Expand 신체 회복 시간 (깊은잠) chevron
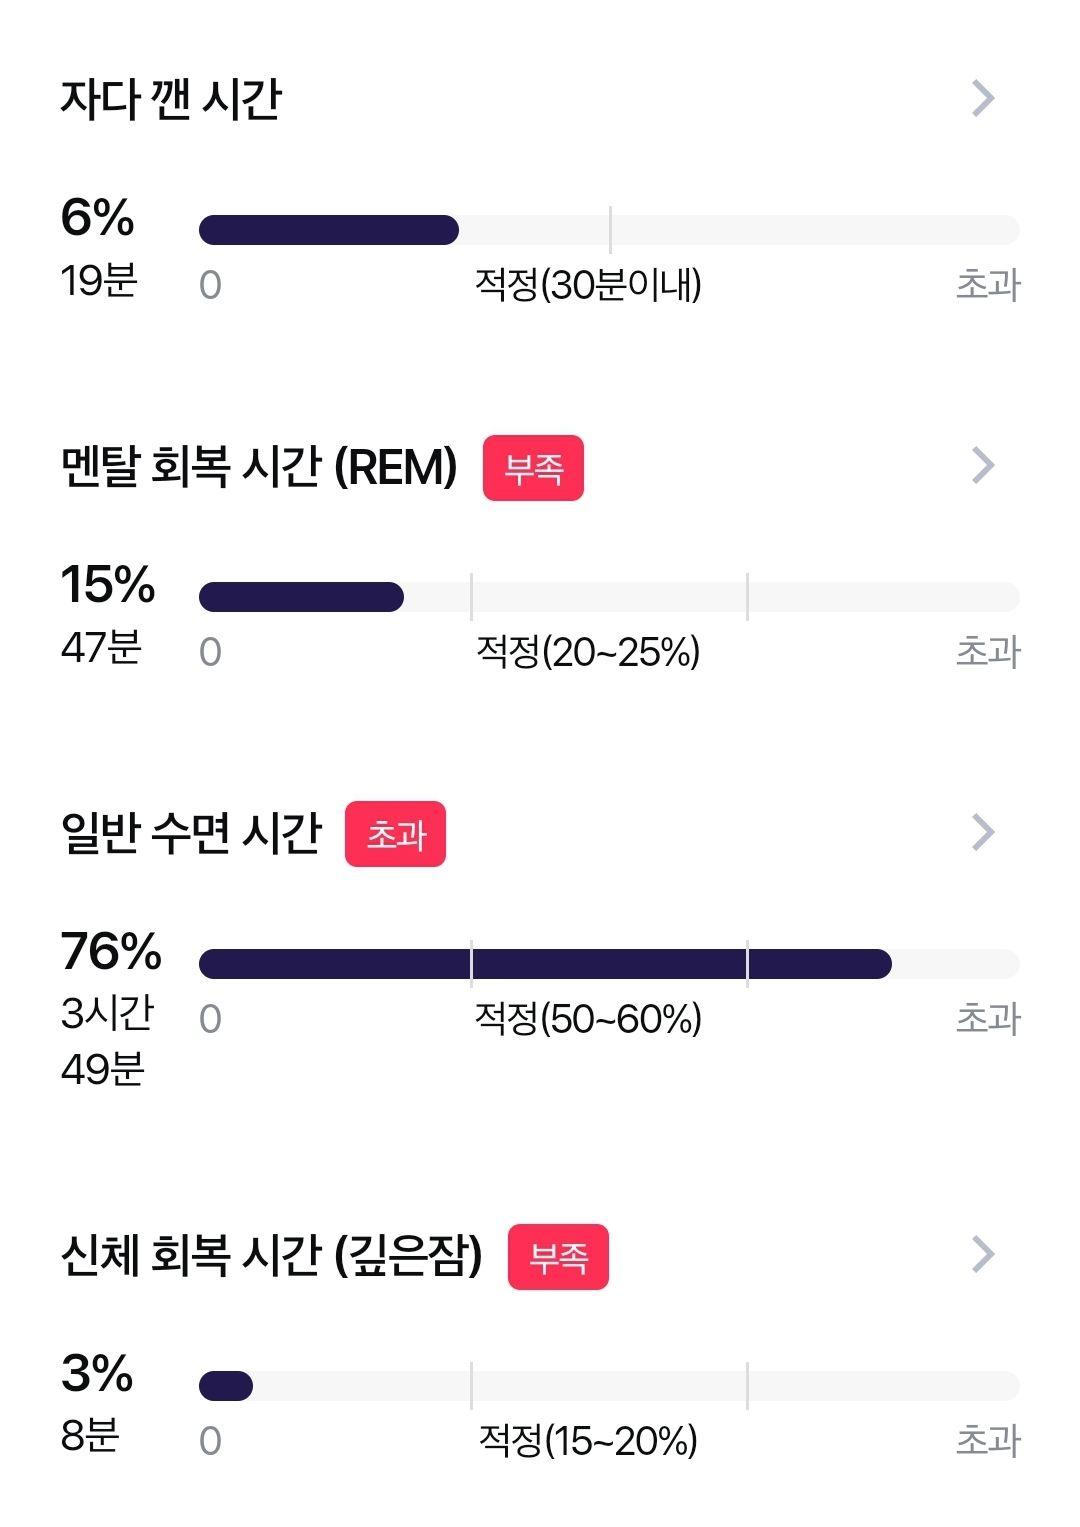The height and width of the screenshot is (1527, 1080). (x=983, y=1254)
